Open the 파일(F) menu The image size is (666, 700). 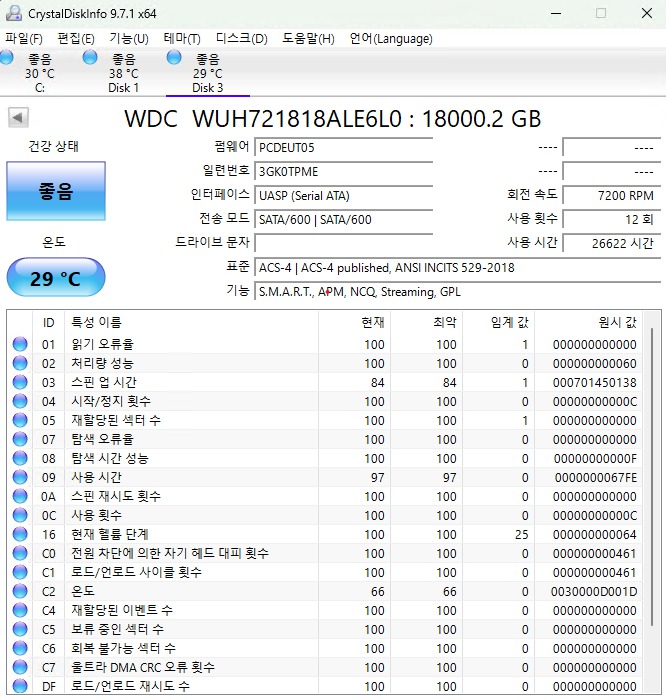(x=24, y=39)
